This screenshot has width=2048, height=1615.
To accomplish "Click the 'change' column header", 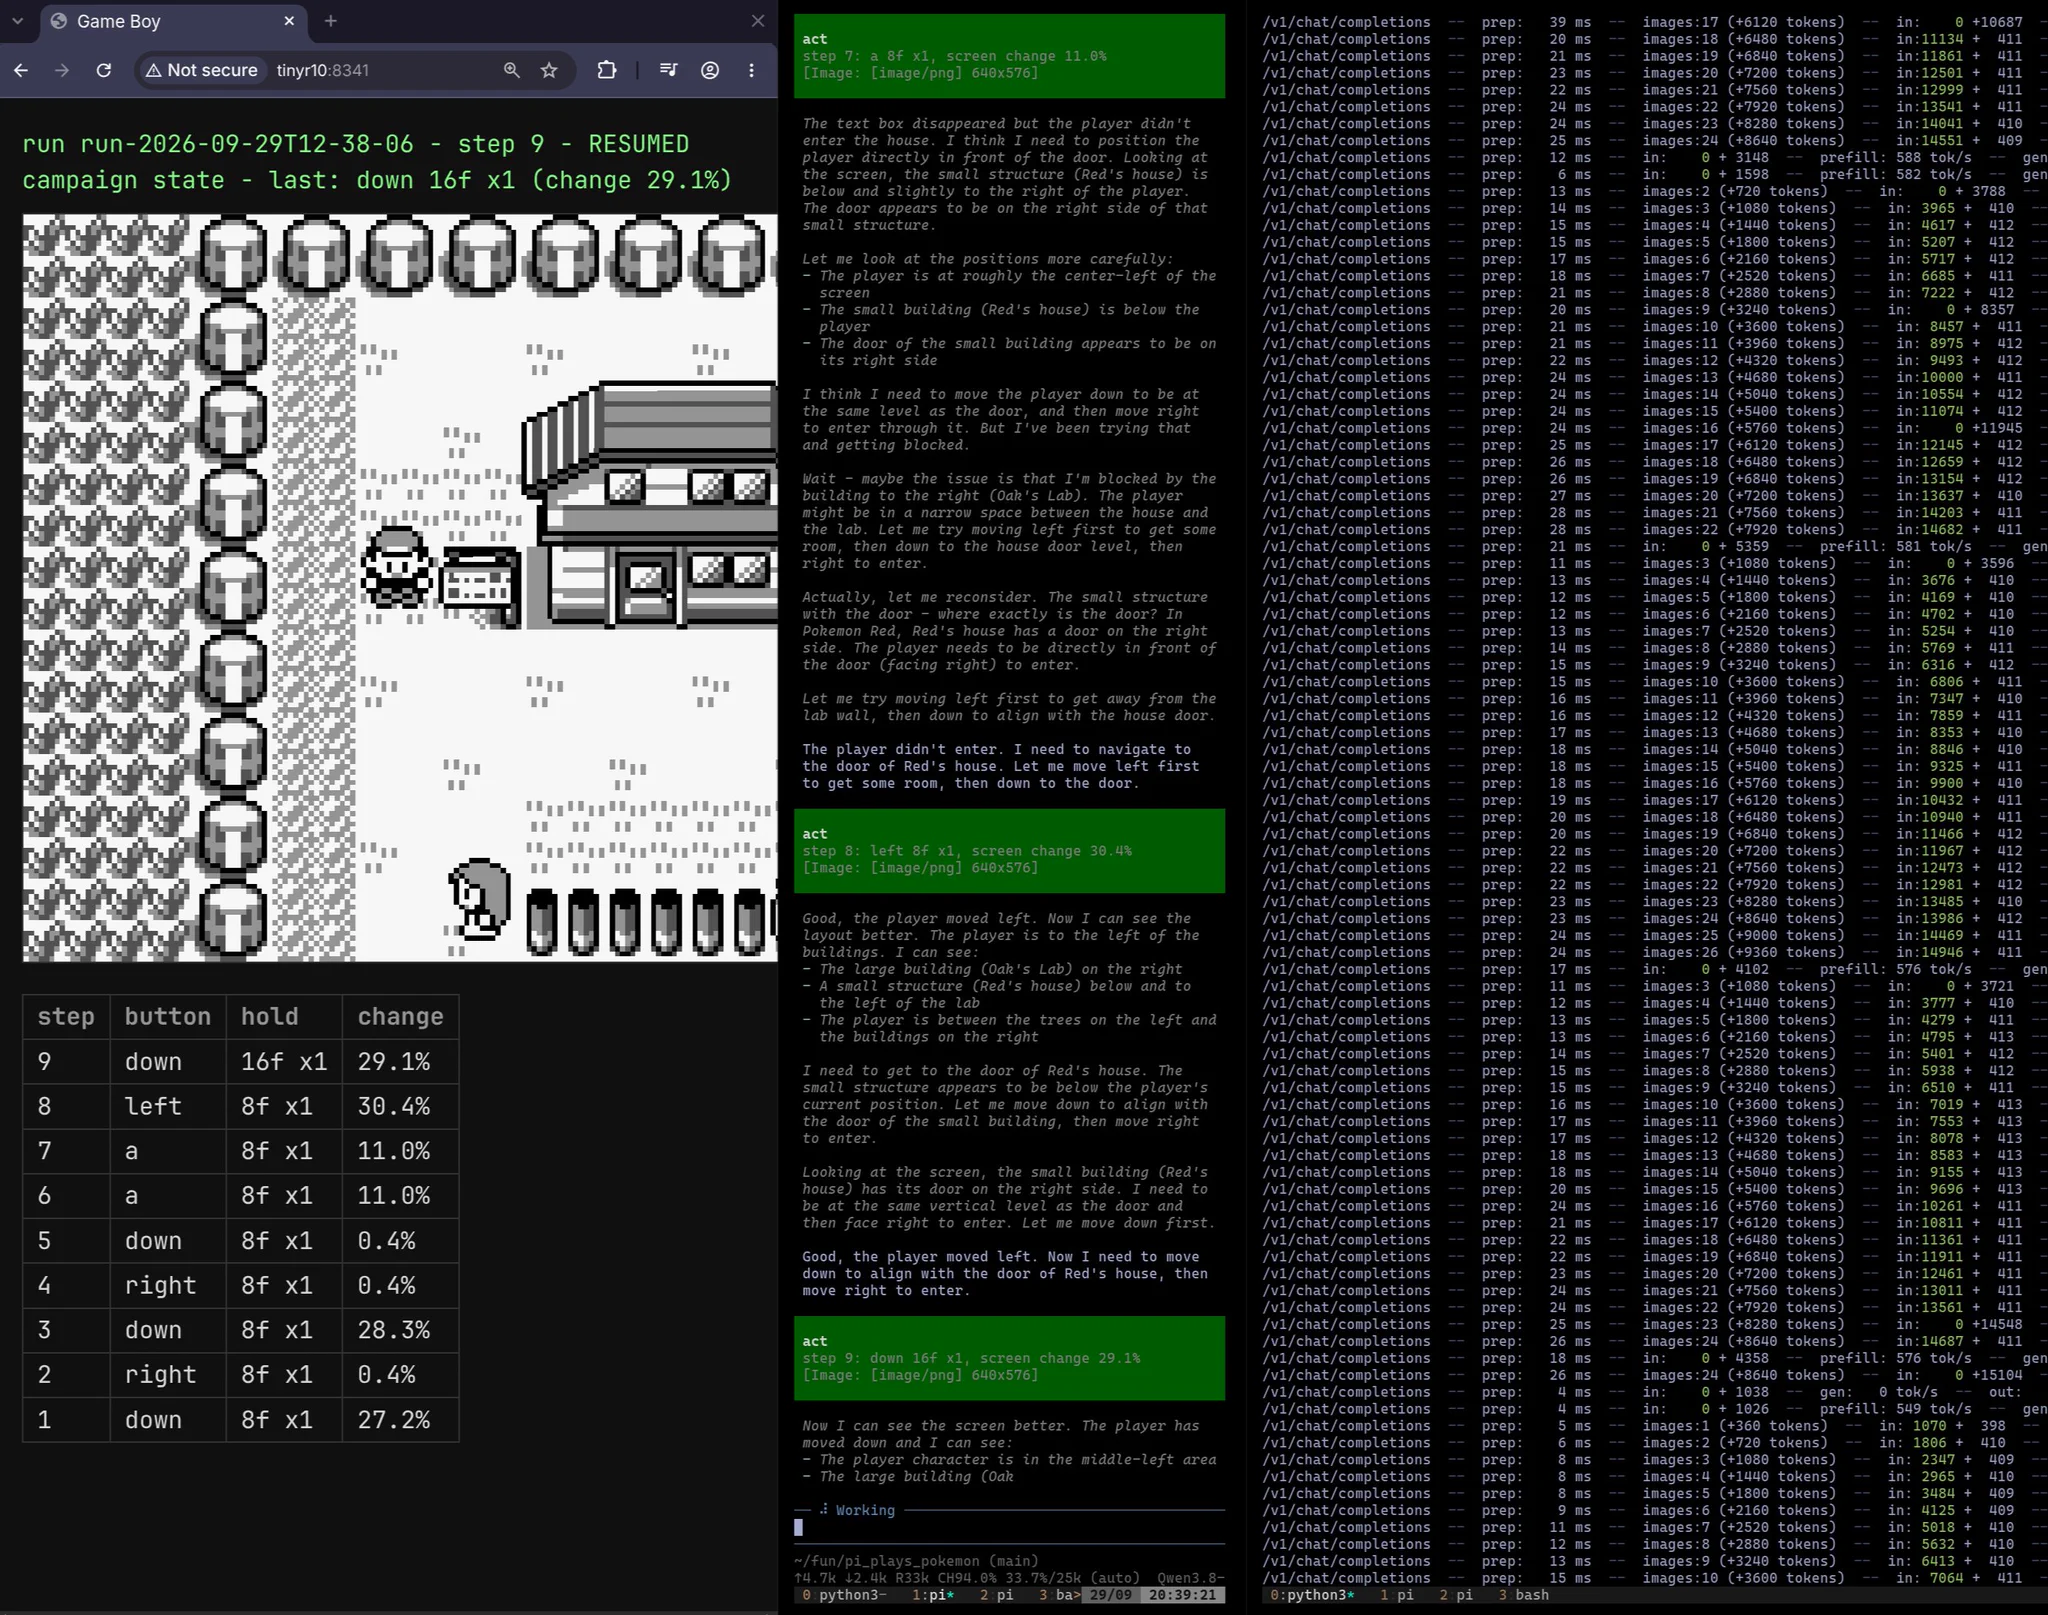I will click(x=400, y=1017).
